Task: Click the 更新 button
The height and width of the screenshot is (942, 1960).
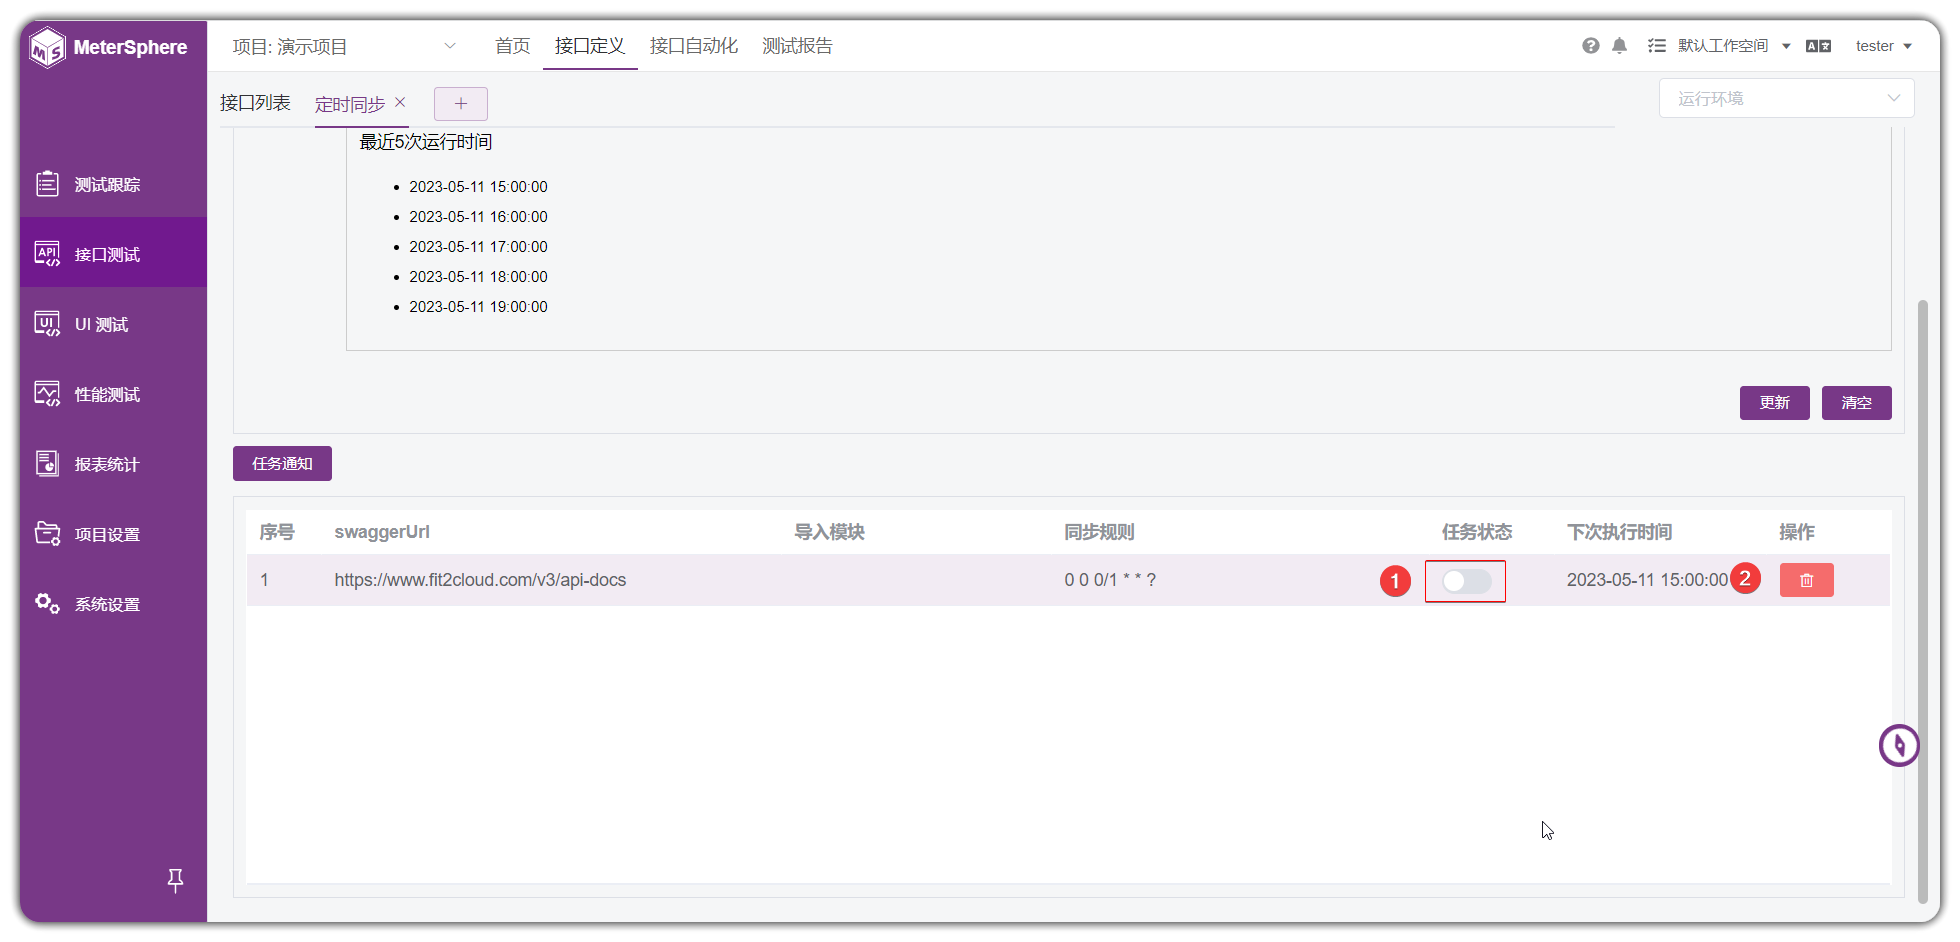Action: (x=1774, y=403)
